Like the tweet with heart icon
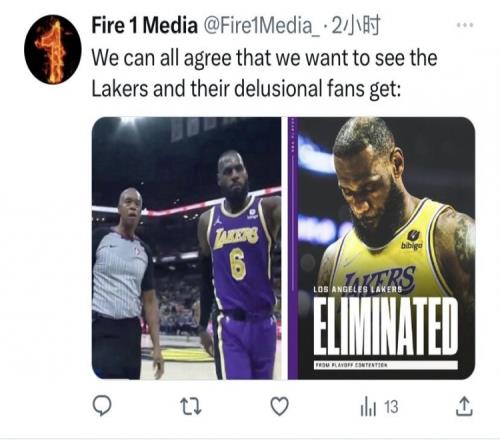 pyautogui.click(x=279, y=406)
